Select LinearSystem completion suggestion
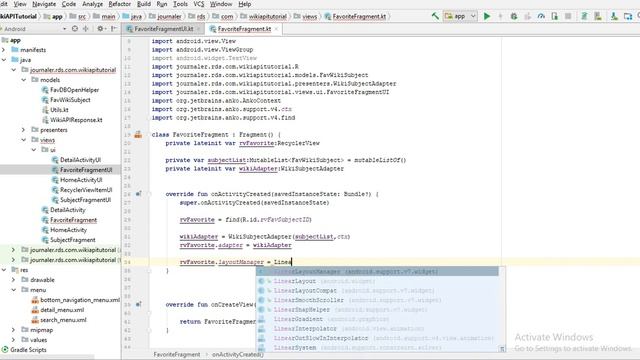The height and width of the screenshot is (360, 640). 377,348
